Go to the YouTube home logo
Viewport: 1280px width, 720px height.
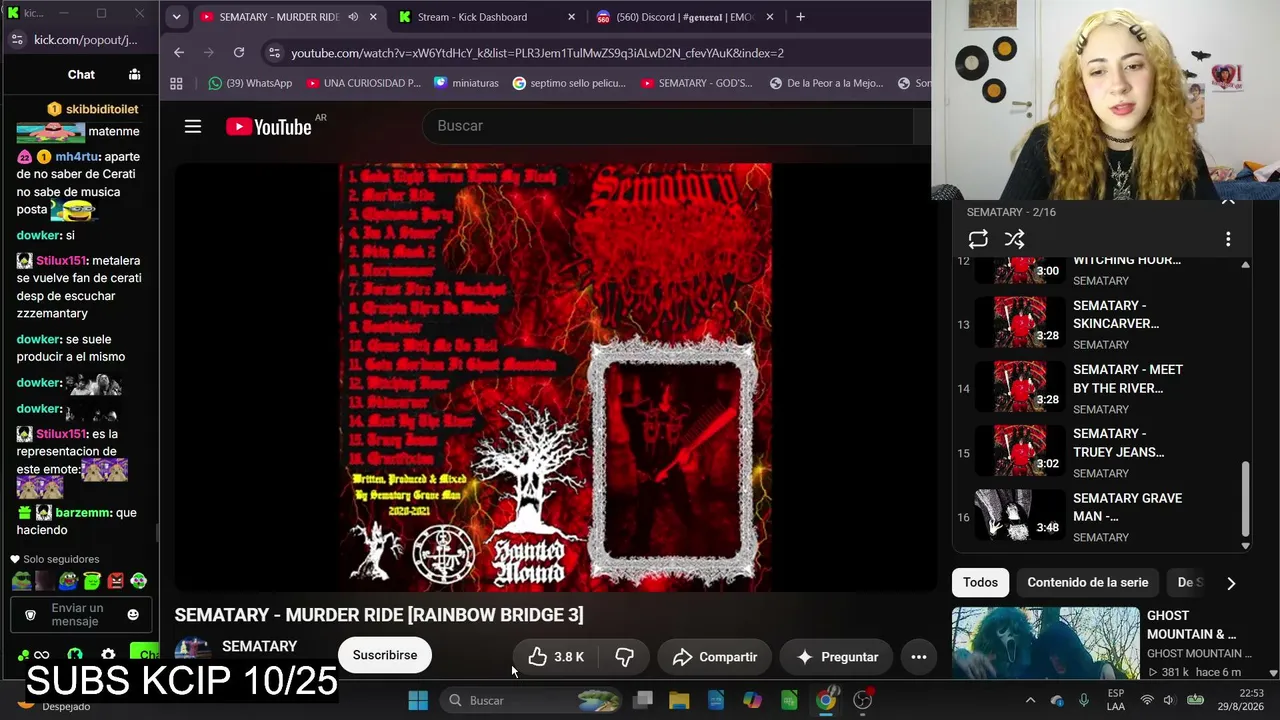point(269,126)
